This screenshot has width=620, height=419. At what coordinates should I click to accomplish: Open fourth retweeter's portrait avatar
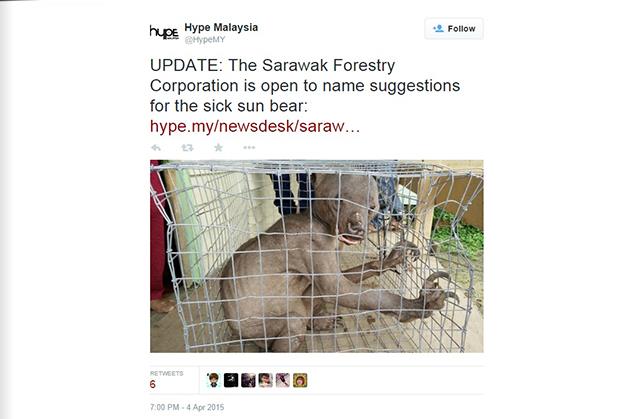pos(265,380)
